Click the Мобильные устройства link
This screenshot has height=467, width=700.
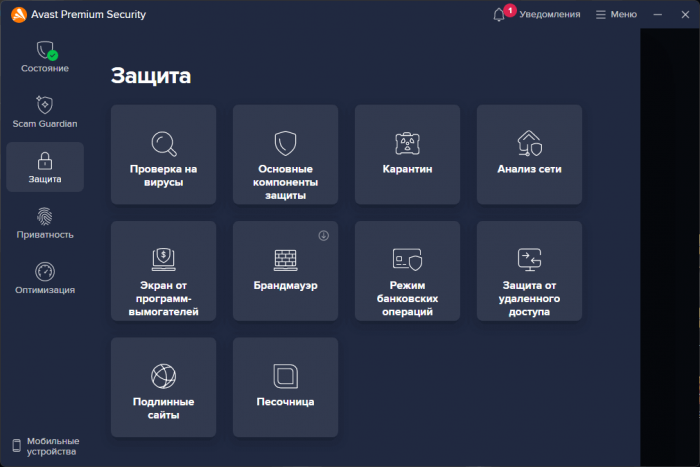pyautogui.click(x=45, y=446)
